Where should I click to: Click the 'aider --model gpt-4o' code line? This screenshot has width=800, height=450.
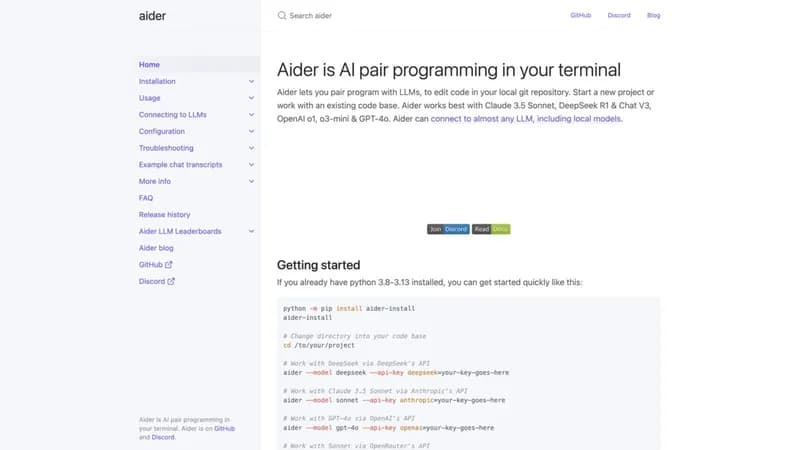[x=388, y=428]
